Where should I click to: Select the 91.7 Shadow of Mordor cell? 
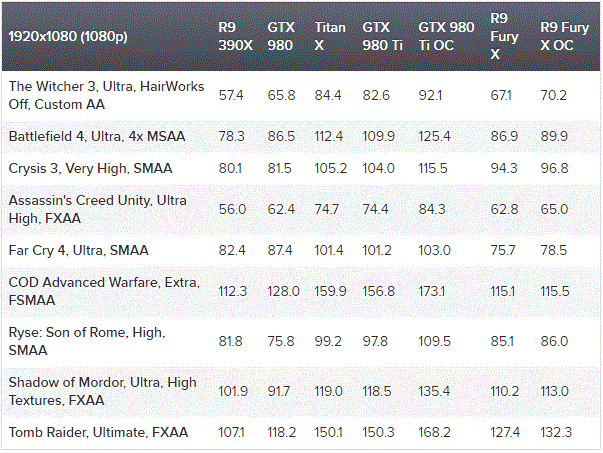tap(281, 391)
